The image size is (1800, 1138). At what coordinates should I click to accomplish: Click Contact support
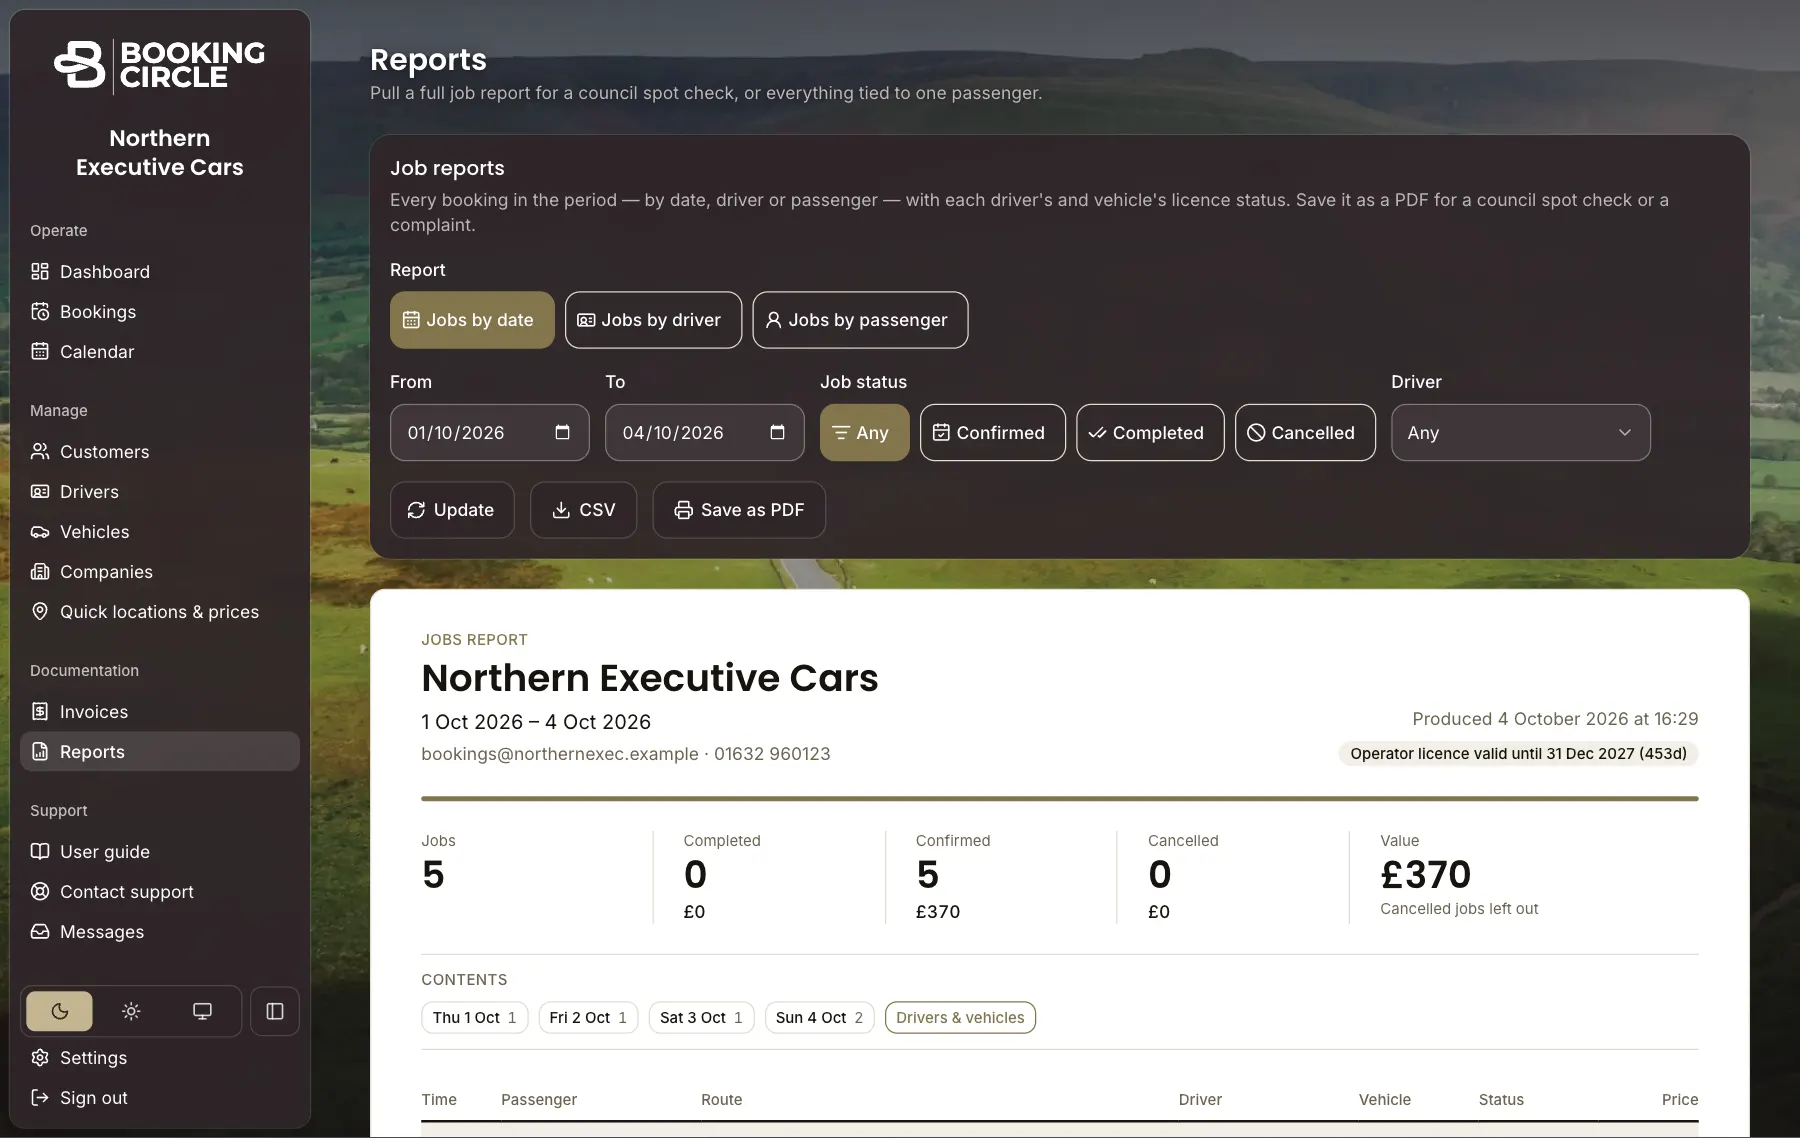click(x=160, y=892)
